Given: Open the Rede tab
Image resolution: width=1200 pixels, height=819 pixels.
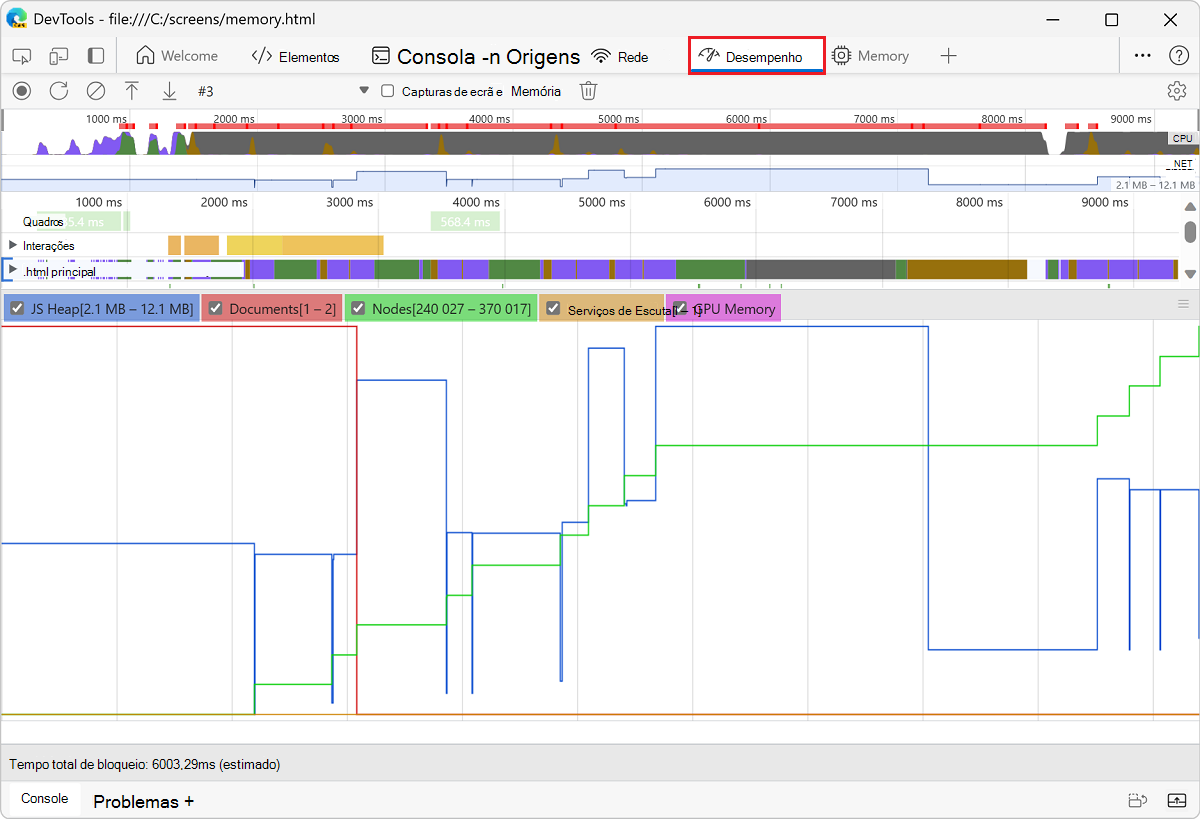Looking at the screenshot, I should 620,56.
